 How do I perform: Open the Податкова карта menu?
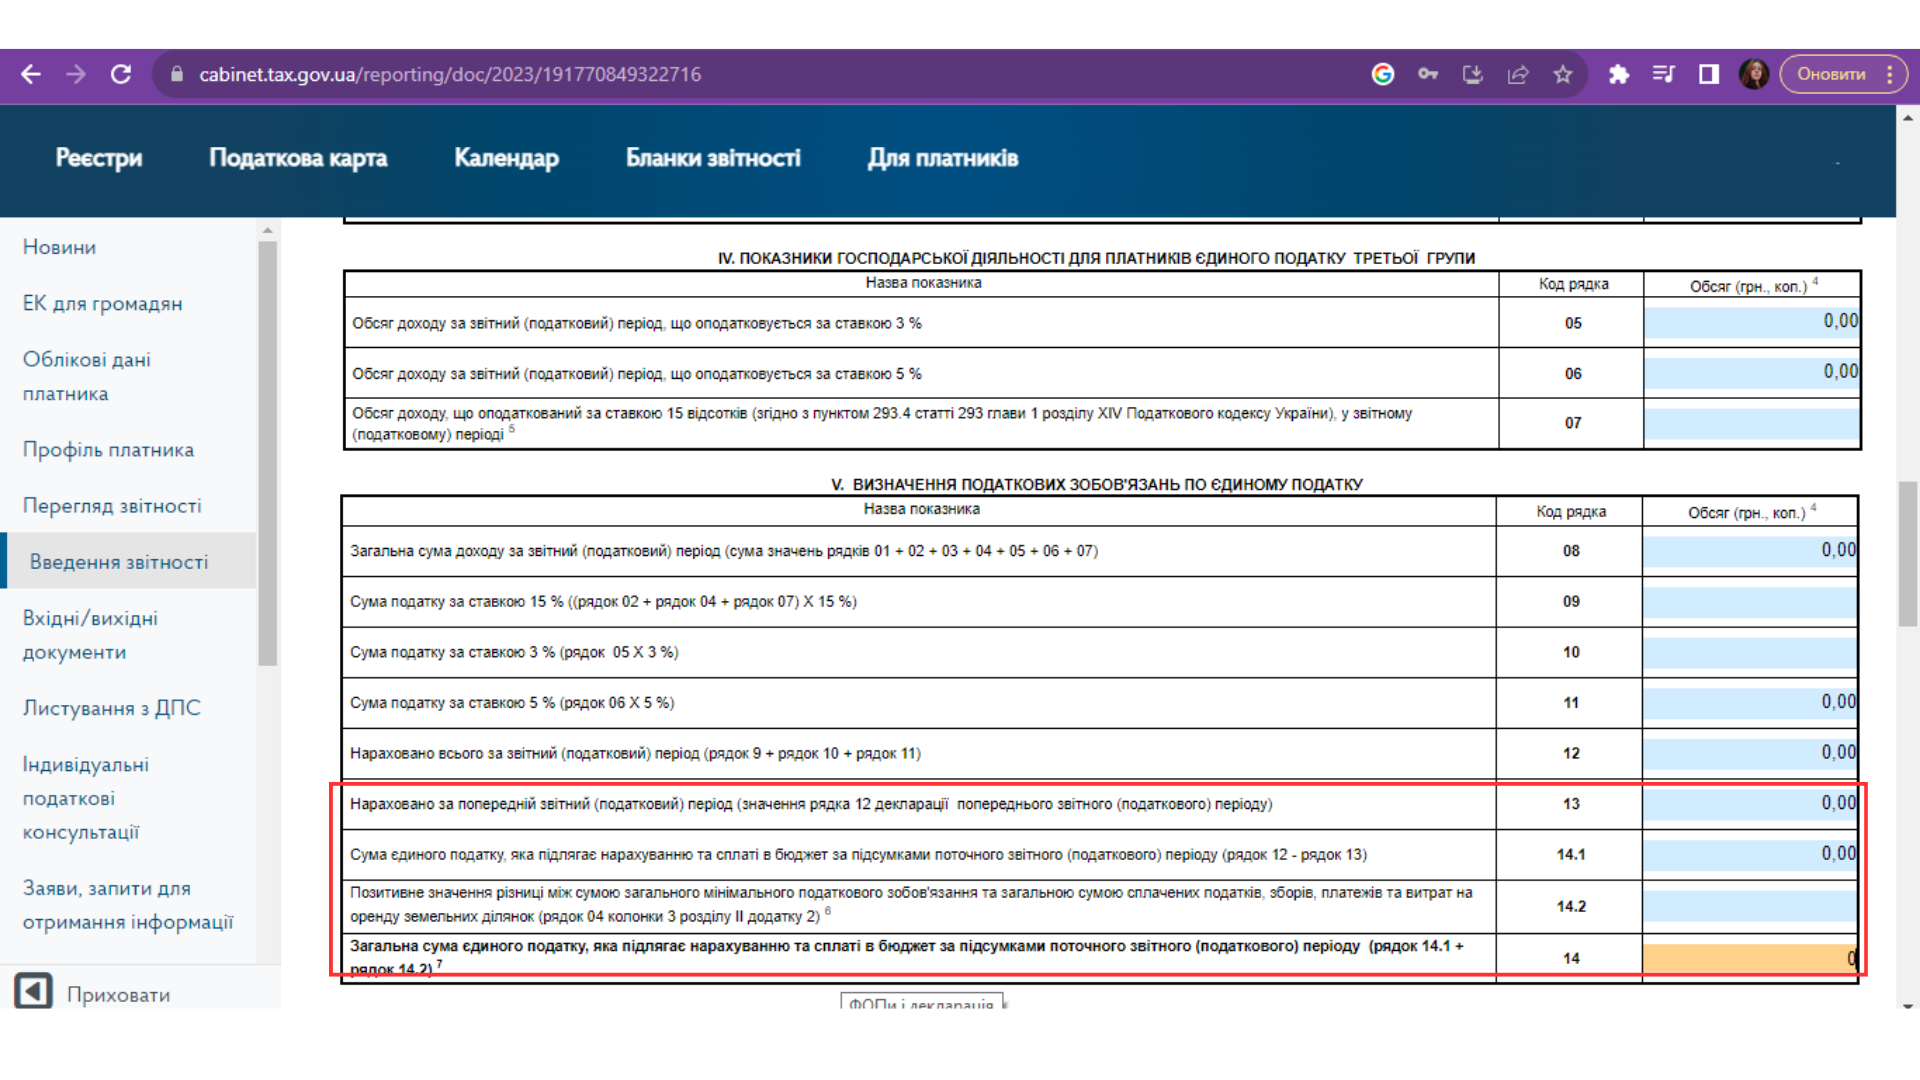click(x=298, y=158)
